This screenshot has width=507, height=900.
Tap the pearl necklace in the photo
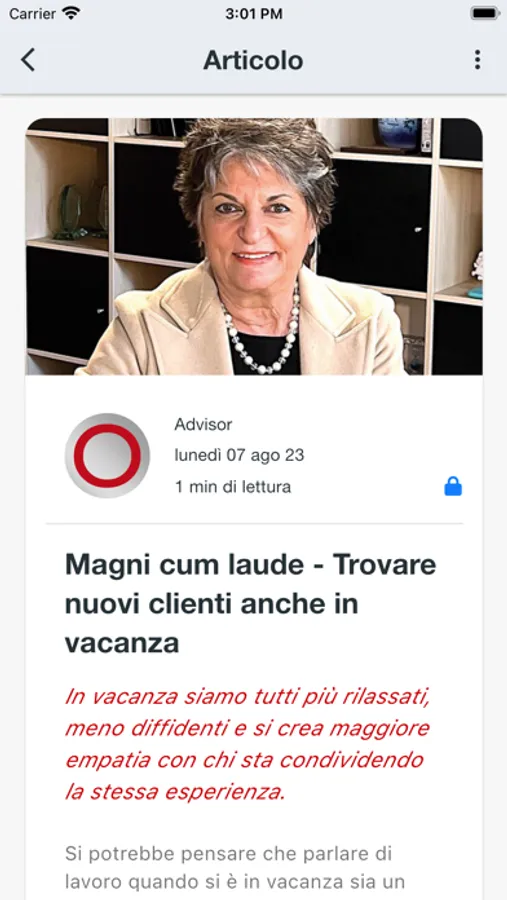click(261, 332)
